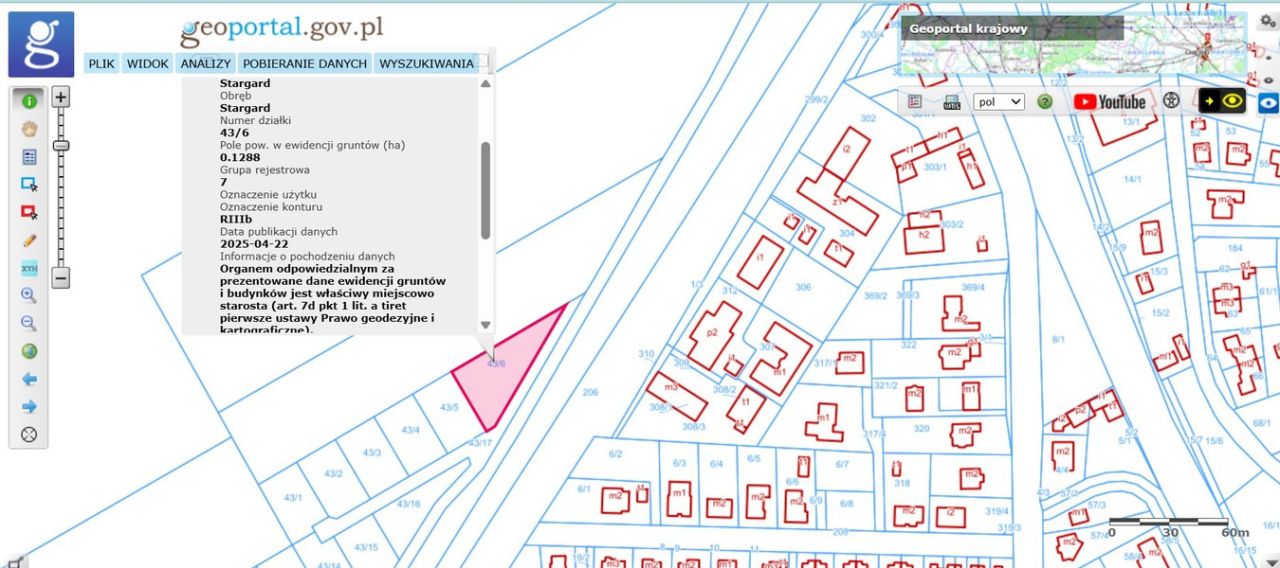Click the zoom level slider handle
The height and width of the screenshot is (568, 1280).
pyautogui.click(x=61, y=146)
